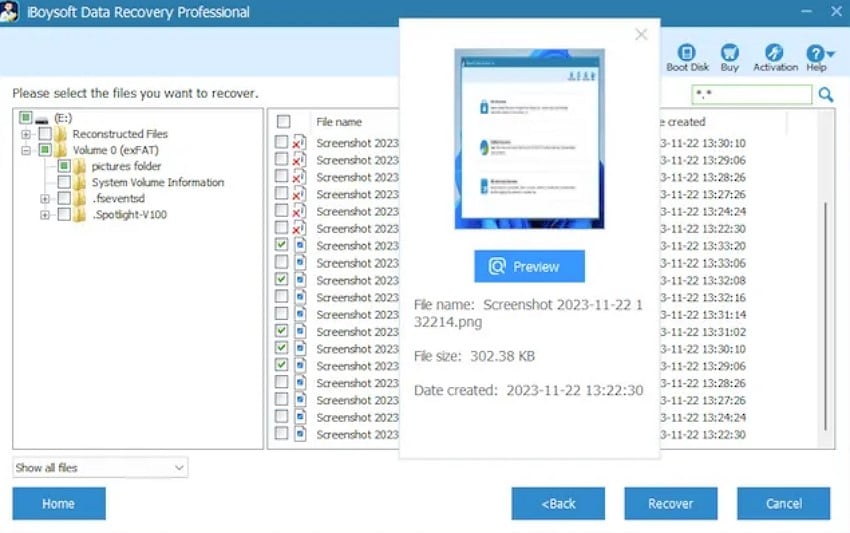Click file icon of the 13:31:14 row

click(300, 314)
